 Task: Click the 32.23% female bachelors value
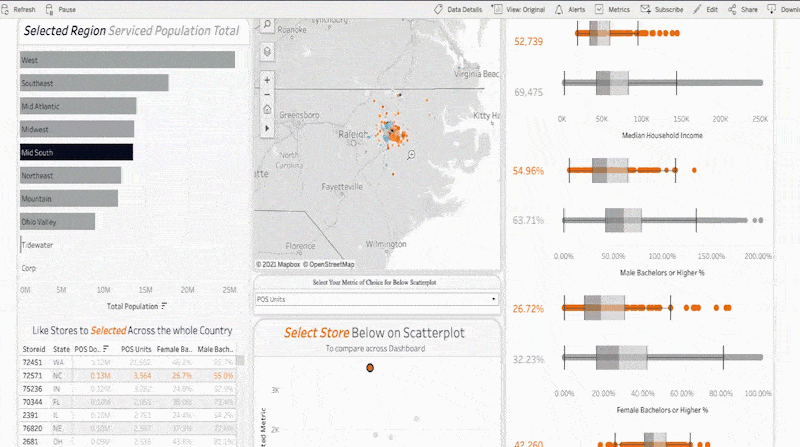click(x=528, y=360)
